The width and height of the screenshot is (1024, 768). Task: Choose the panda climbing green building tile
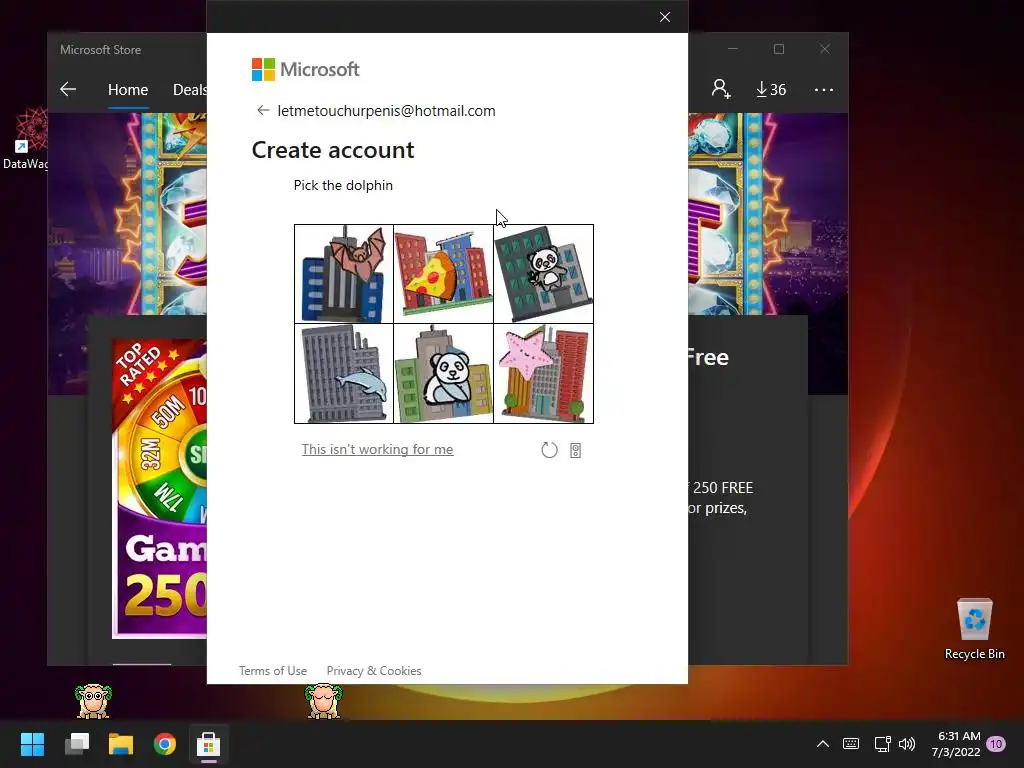click(543, 274)
